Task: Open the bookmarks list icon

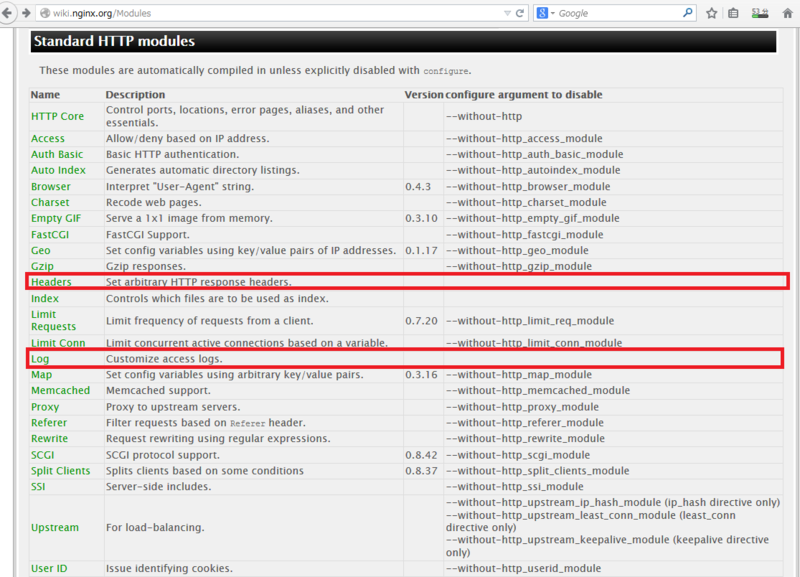Action: click(733, 13)
